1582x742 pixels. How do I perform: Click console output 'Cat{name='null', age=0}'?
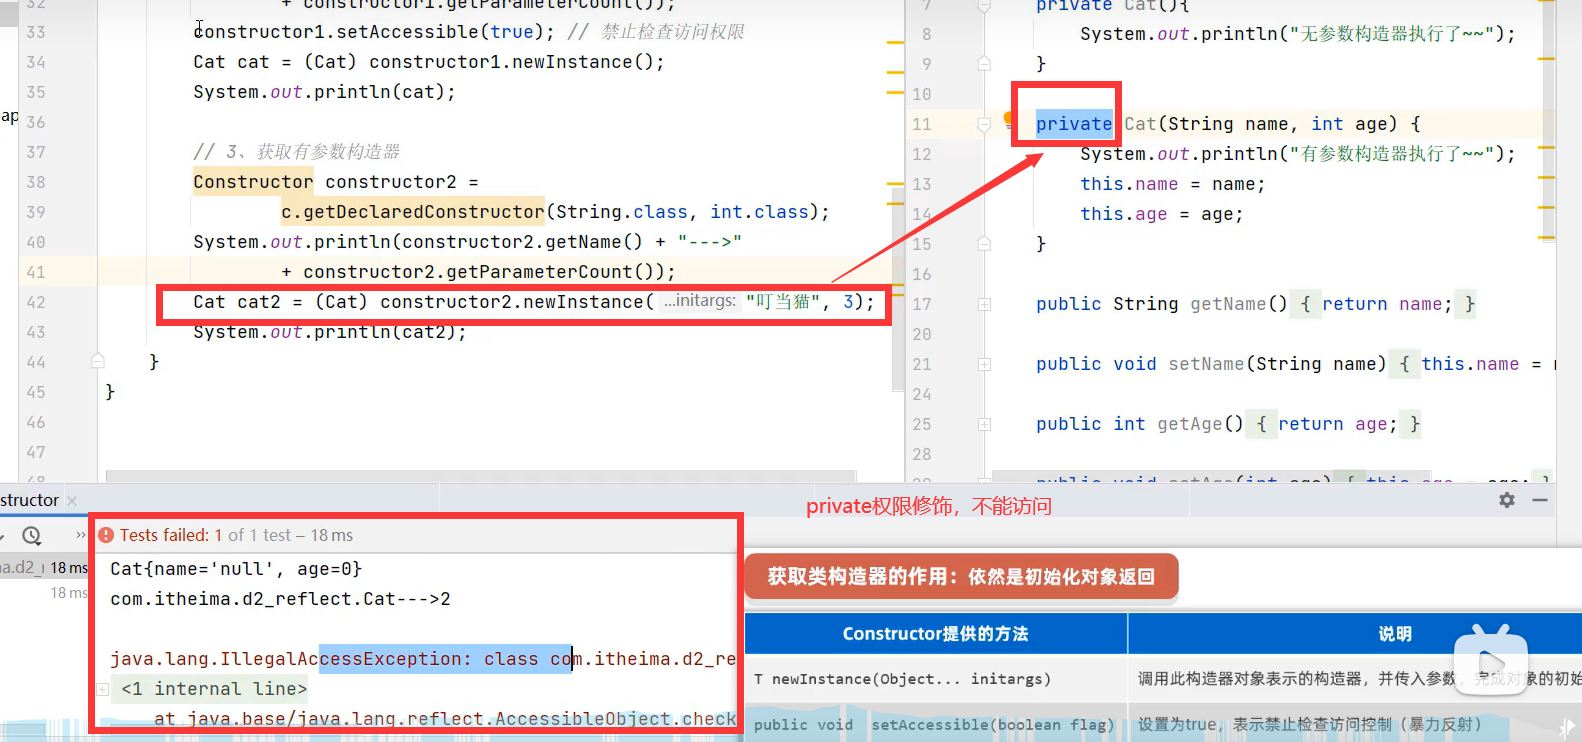pos(236,569)
